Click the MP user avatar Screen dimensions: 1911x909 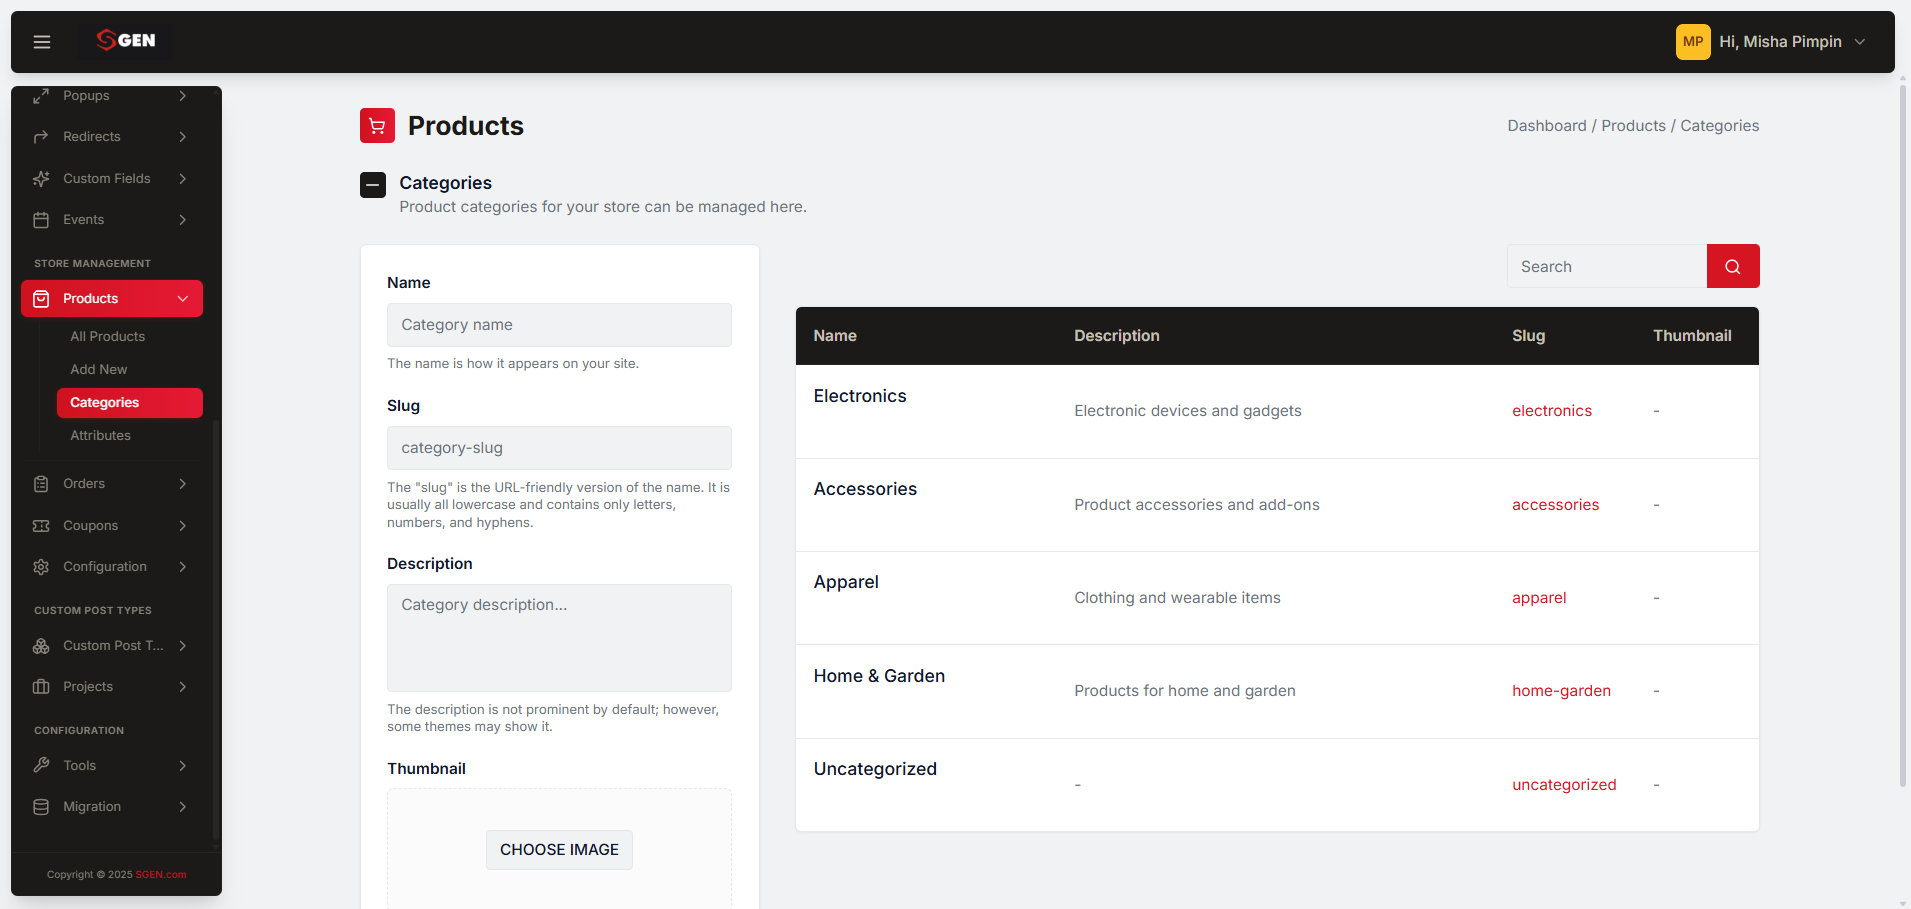(x=1692, y=42)
